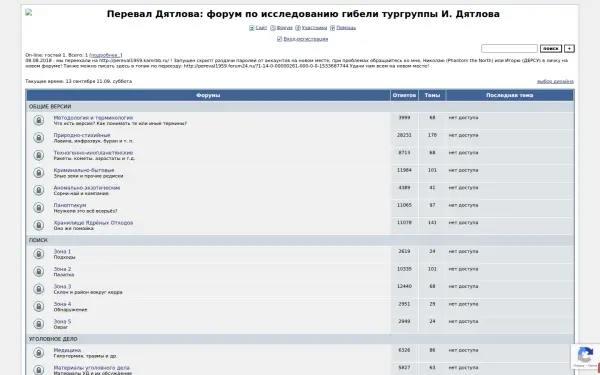Click the lock icon beside Природно-стихийные
This screenshot has width=600, height=375.
[38, 138]
